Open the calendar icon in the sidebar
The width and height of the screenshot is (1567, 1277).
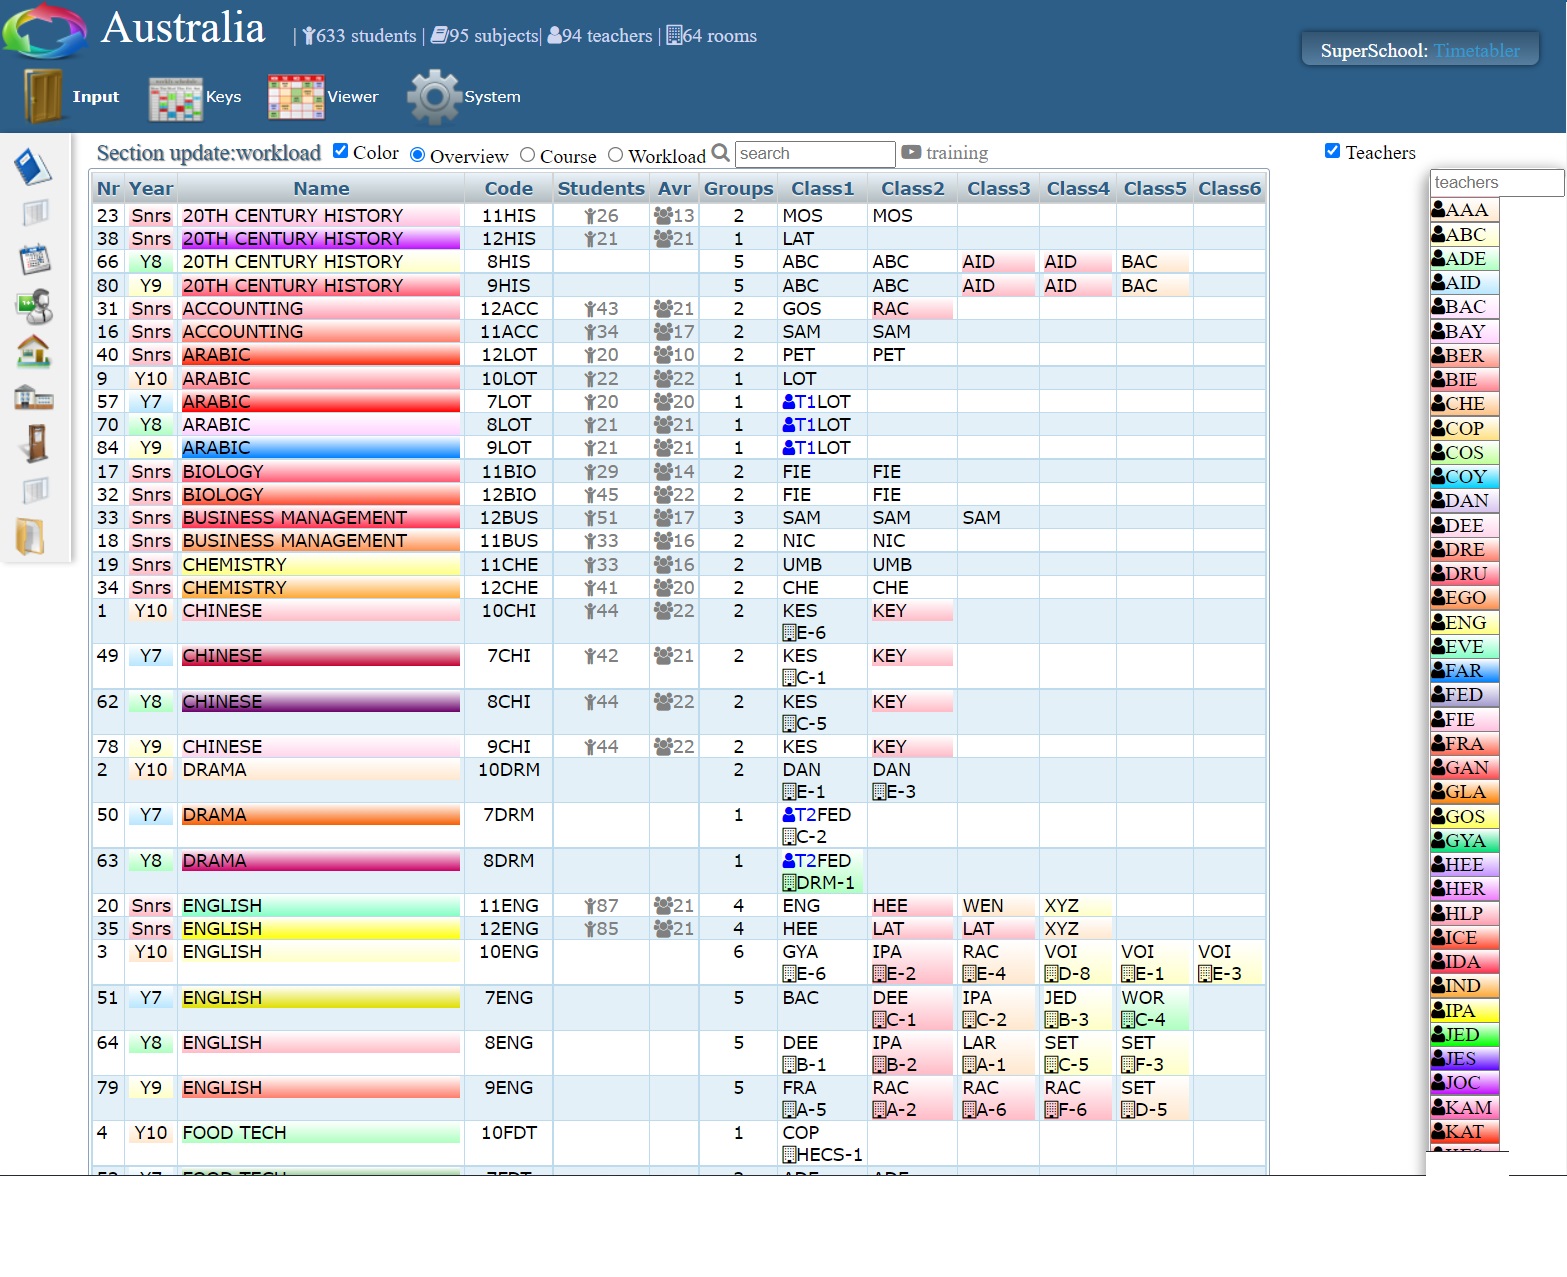coord(34,260)
